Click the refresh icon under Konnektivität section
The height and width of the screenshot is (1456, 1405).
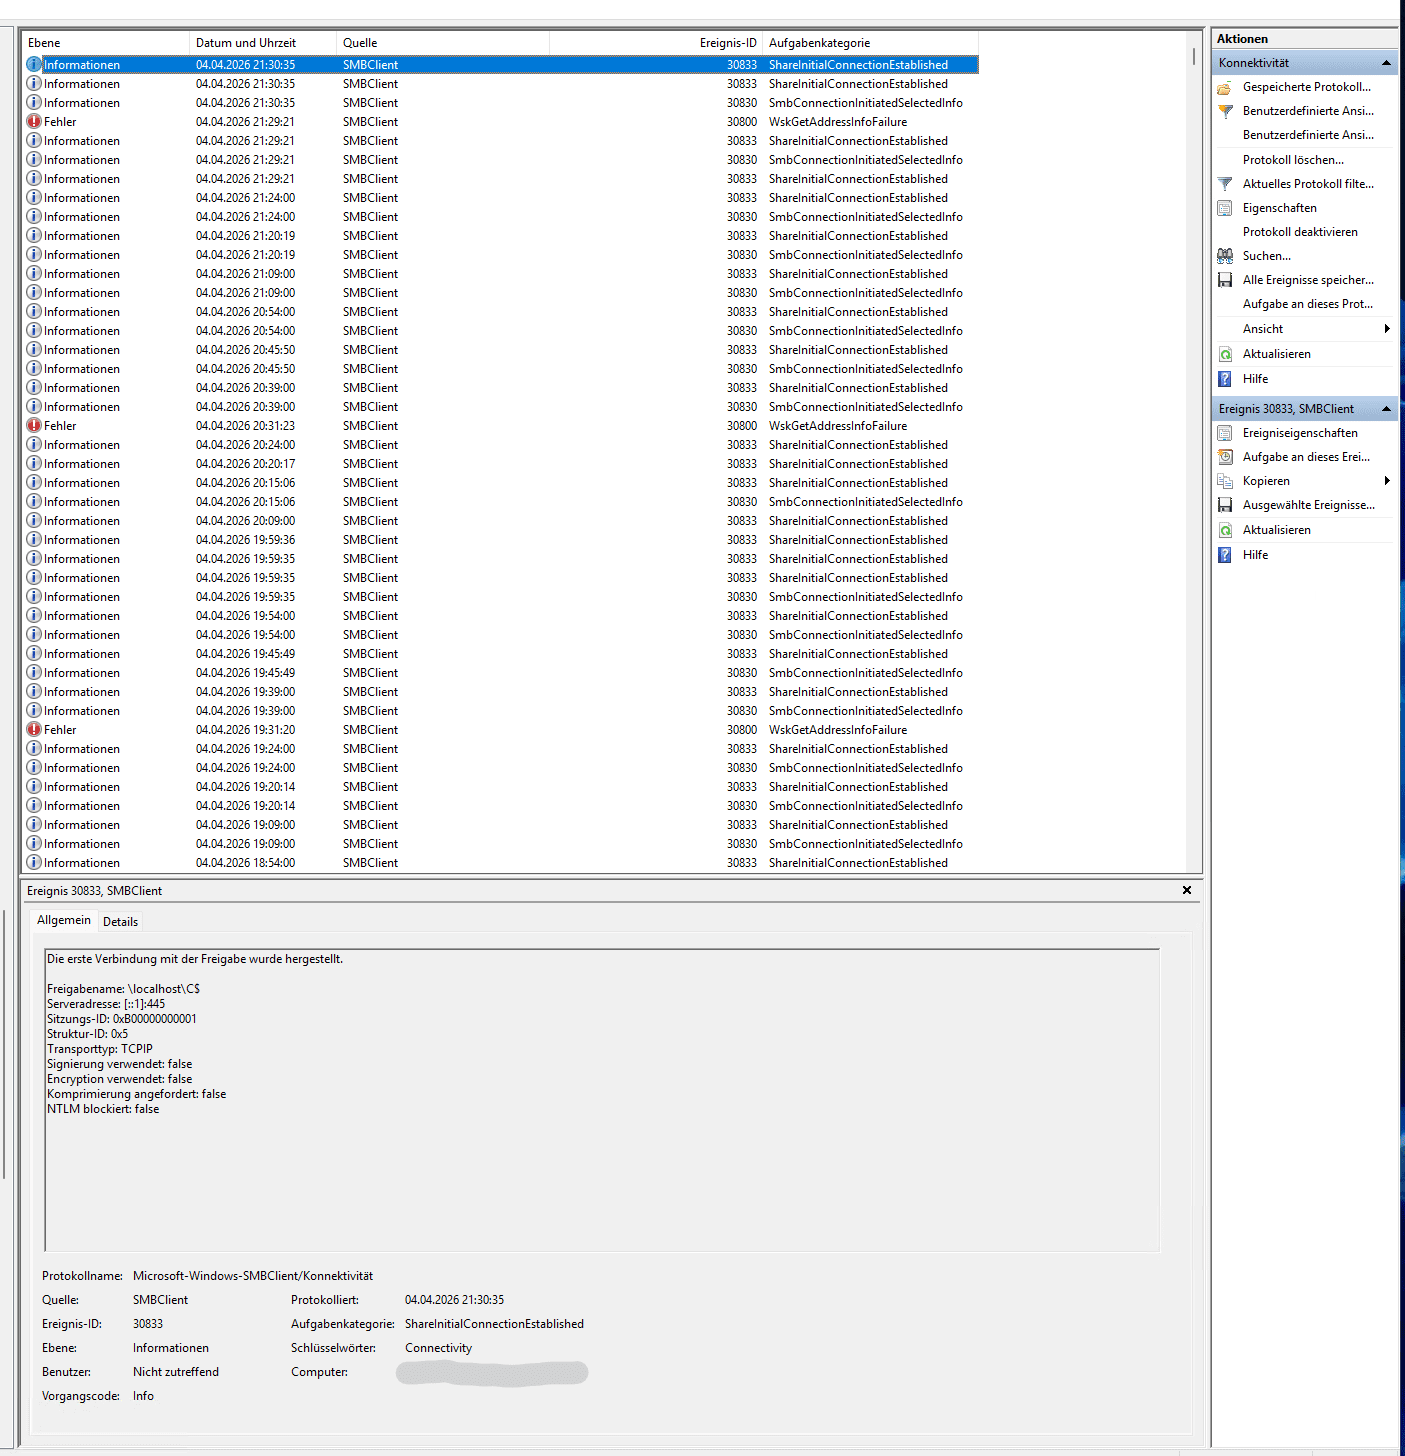click(1224, 354)
